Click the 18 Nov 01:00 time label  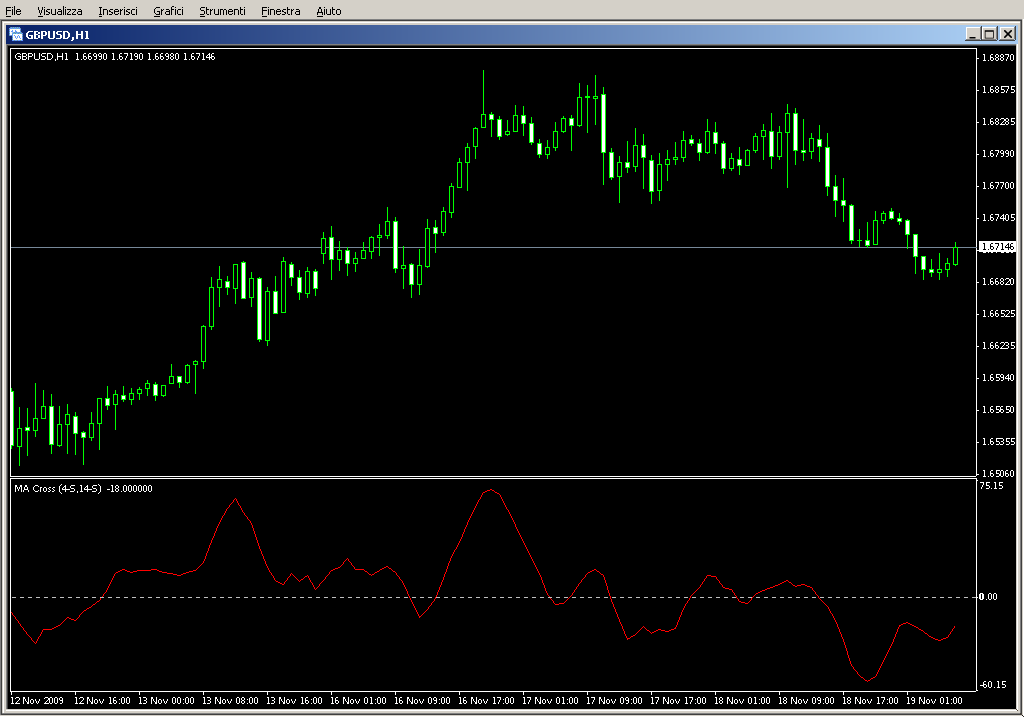pyautogui.click(x=742, y=700)
